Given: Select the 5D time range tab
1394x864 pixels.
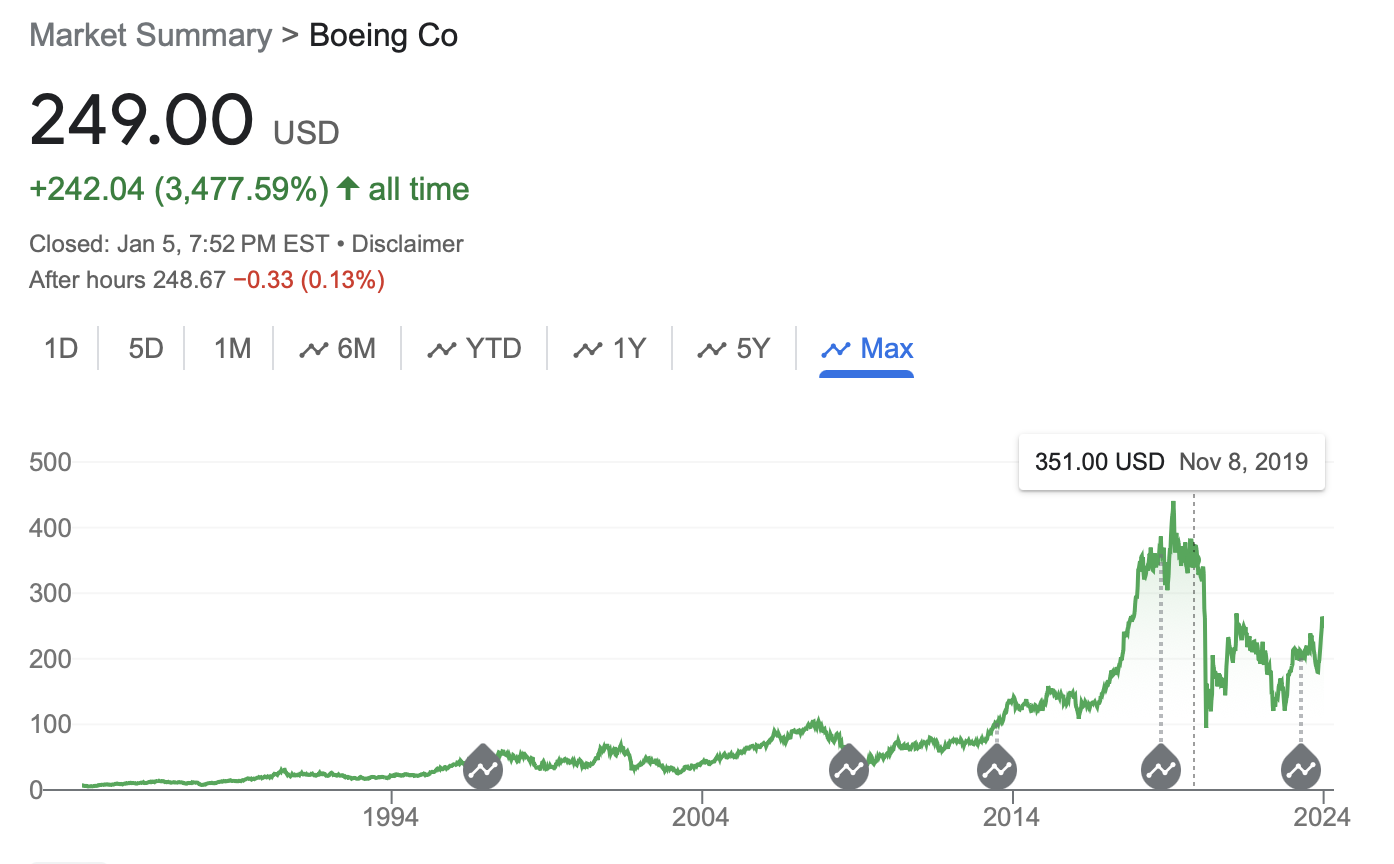Looking at the screenshot, I should point(146,349).
